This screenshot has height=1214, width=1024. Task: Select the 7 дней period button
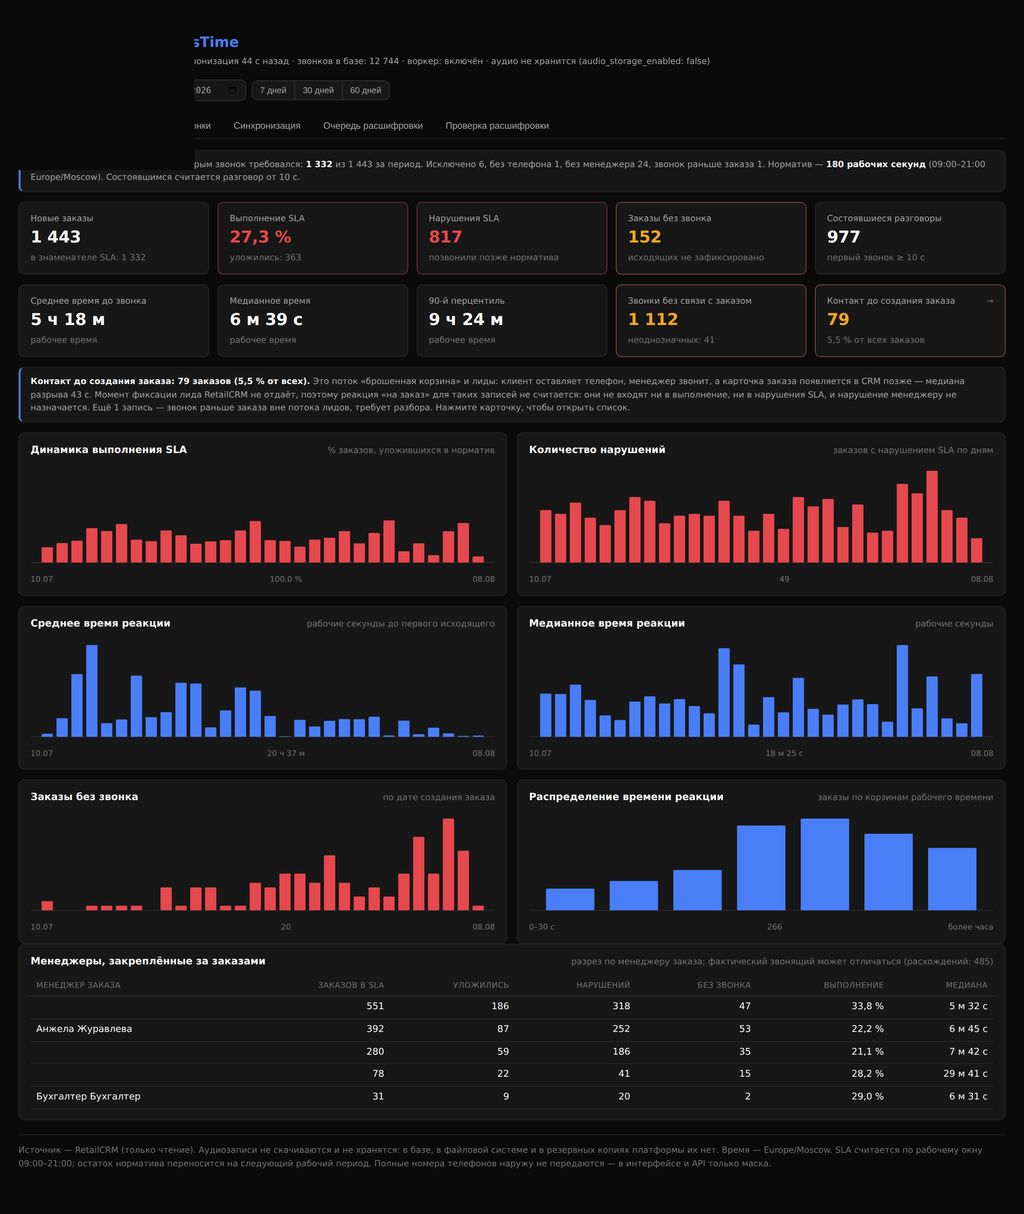(x=273, y=90)
